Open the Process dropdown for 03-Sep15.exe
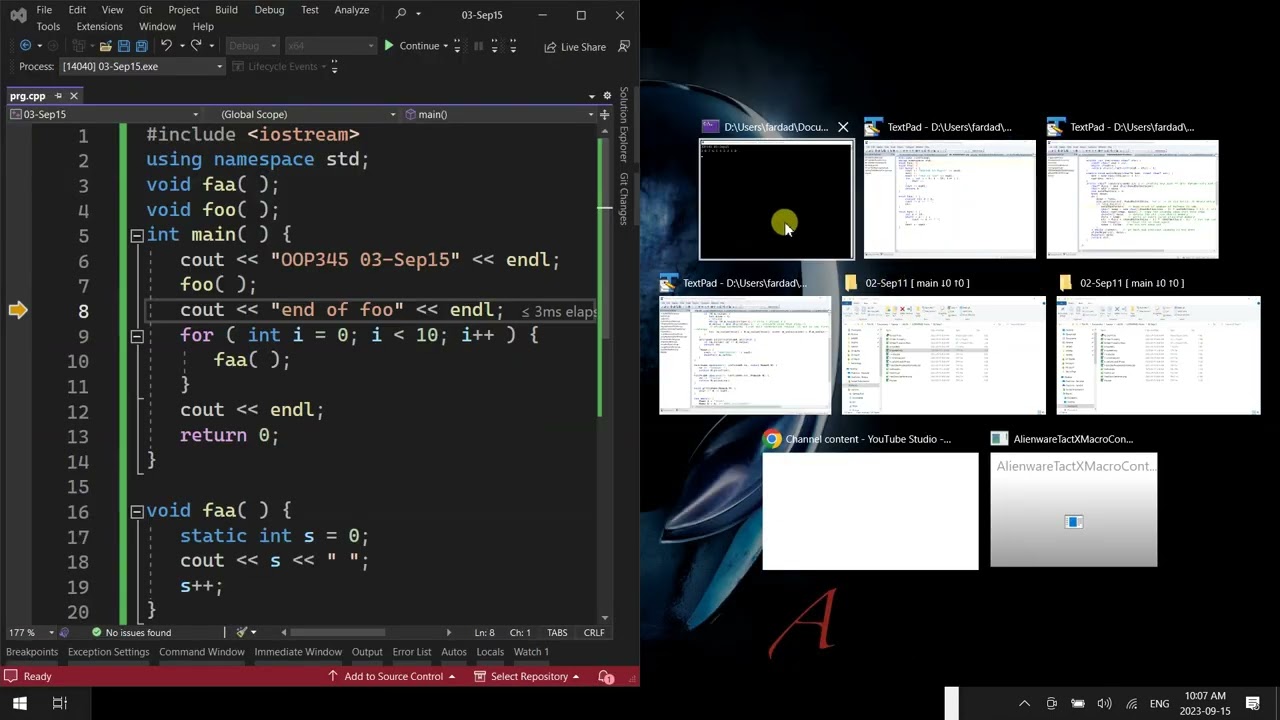Screen dimensions: 1280x720 coord(141,66)
